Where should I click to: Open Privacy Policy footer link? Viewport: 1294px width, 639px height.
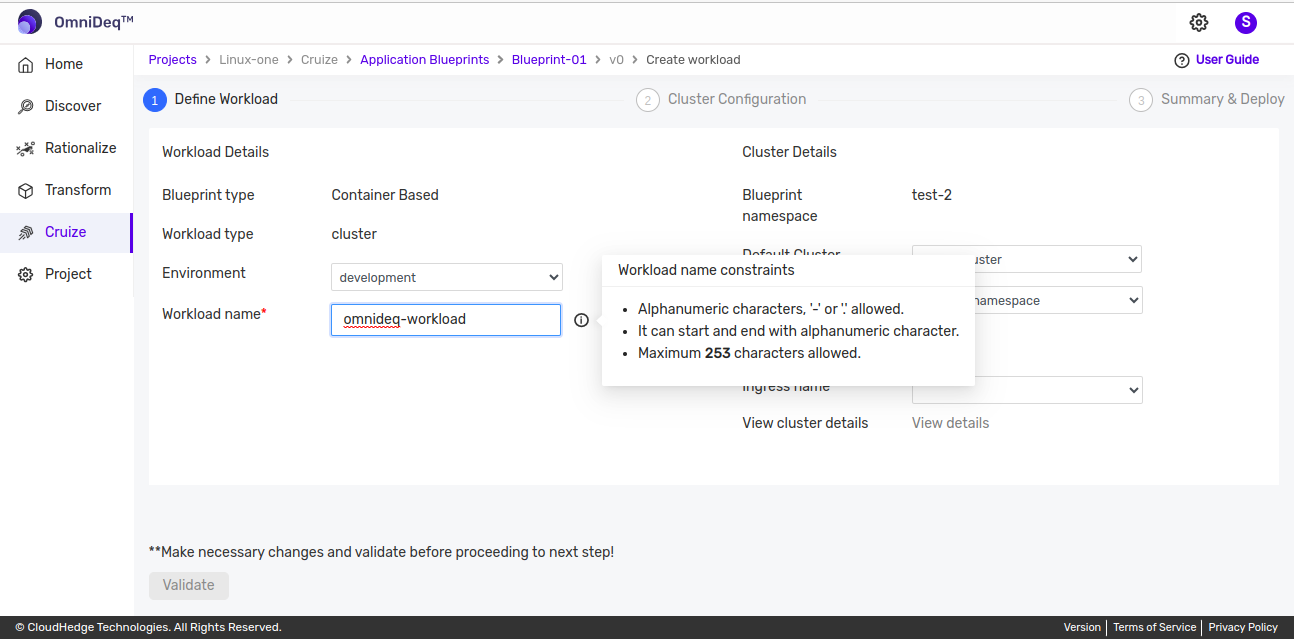[1243, 627]
